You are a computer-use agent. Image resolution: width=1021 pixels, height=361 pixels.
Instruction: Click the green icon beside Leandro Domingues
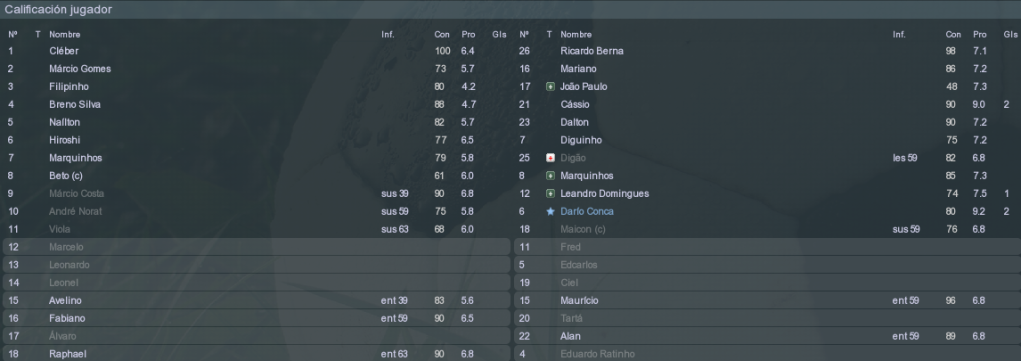point(550,194)
